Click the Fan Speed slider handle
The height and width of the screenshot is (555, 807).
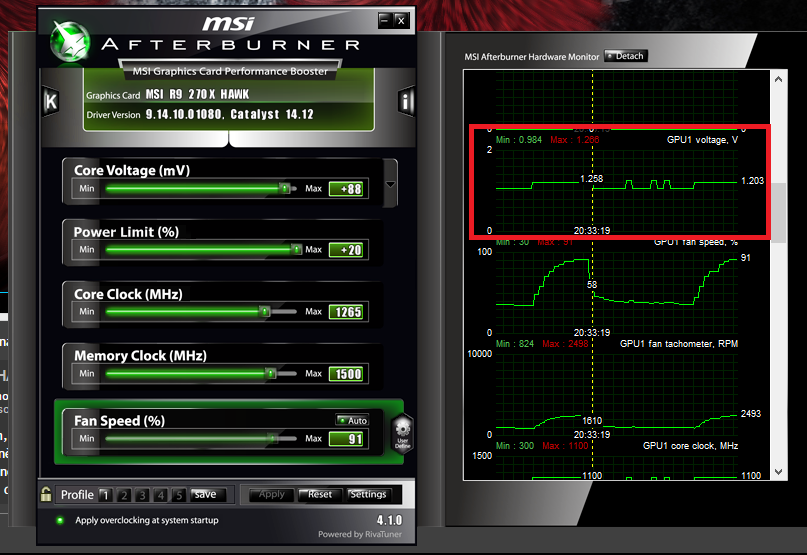tap(272, 438)
